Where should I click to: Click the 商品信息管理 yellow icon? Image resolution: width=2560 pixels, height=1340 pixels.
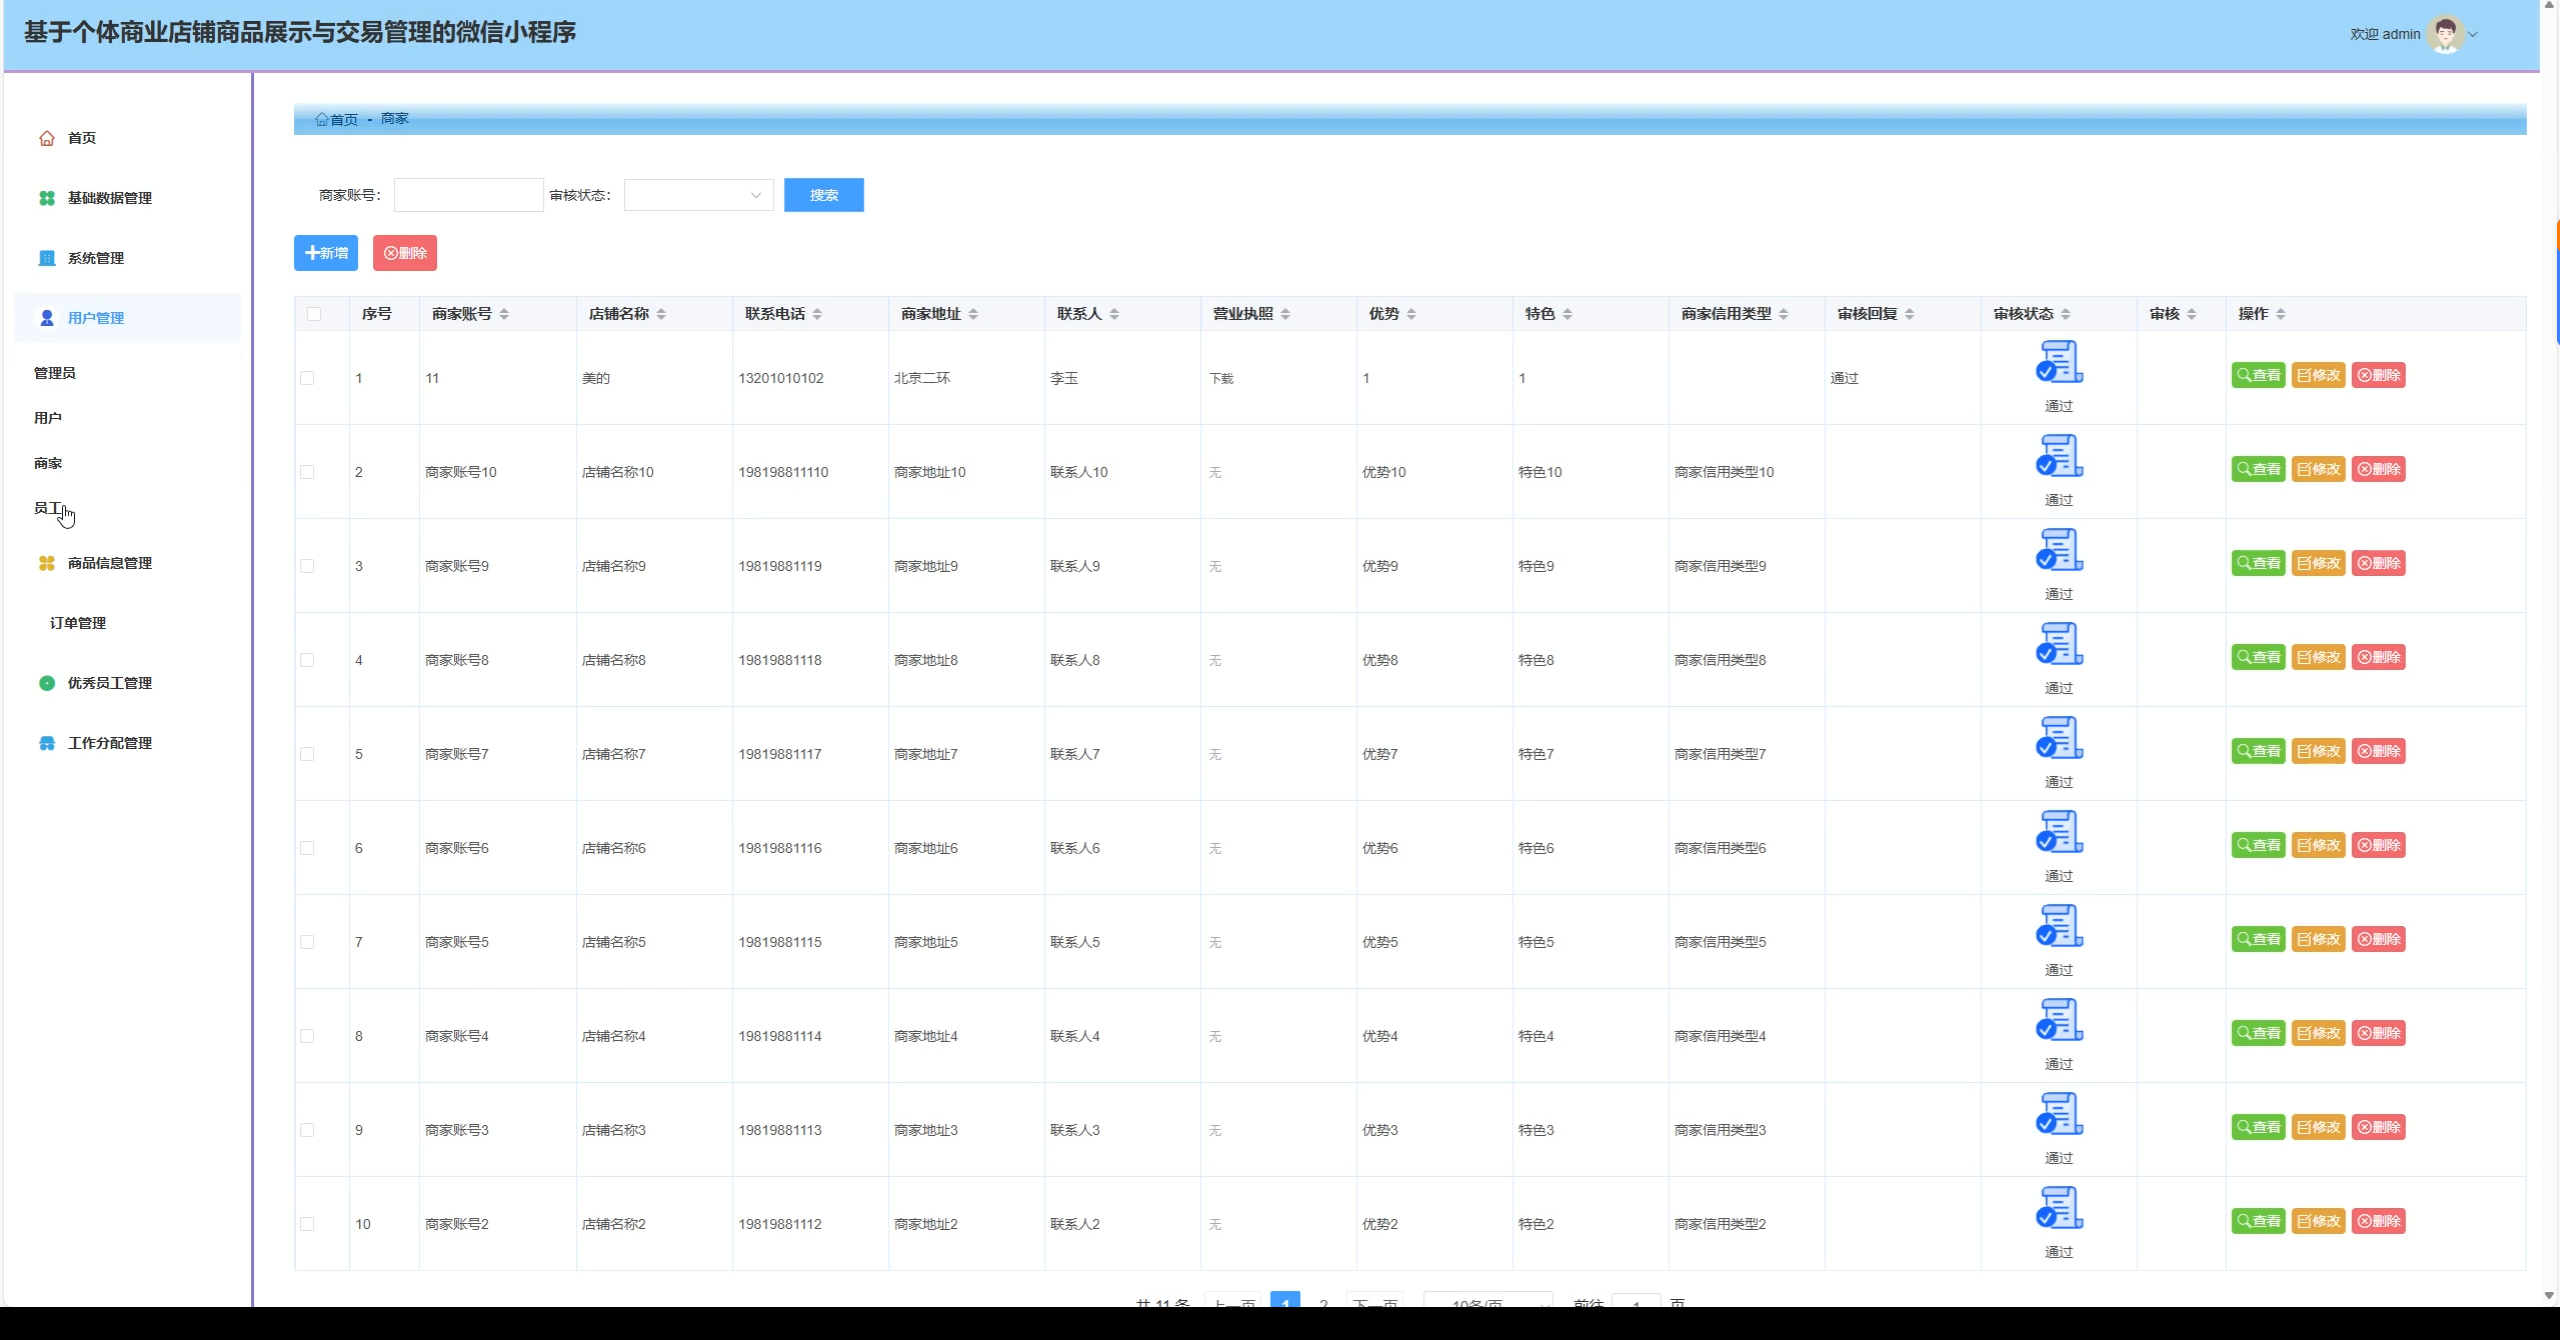(x=46, y=563)
